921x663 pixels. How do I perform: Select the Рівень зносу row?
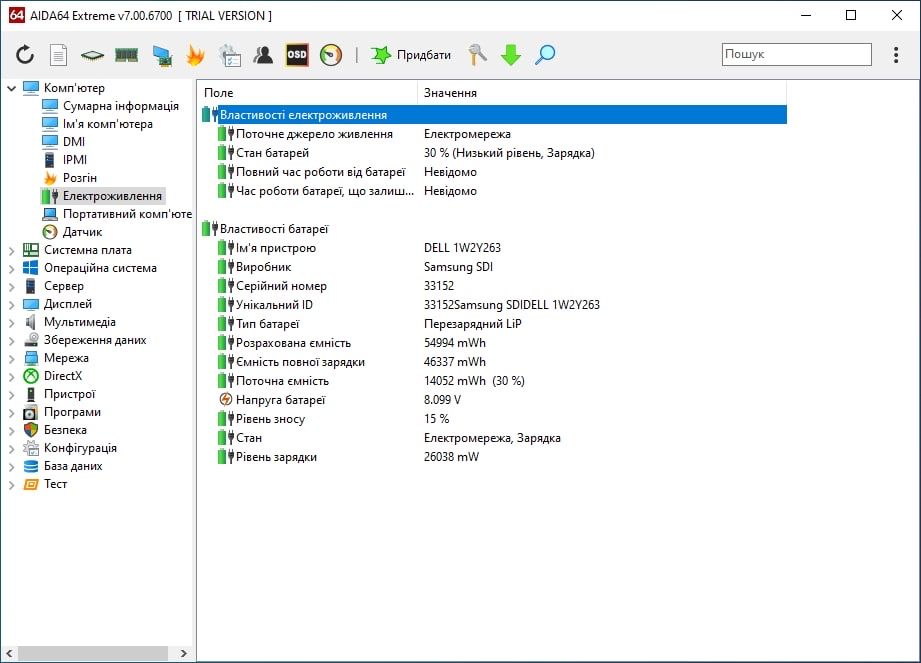coord(494,419)
